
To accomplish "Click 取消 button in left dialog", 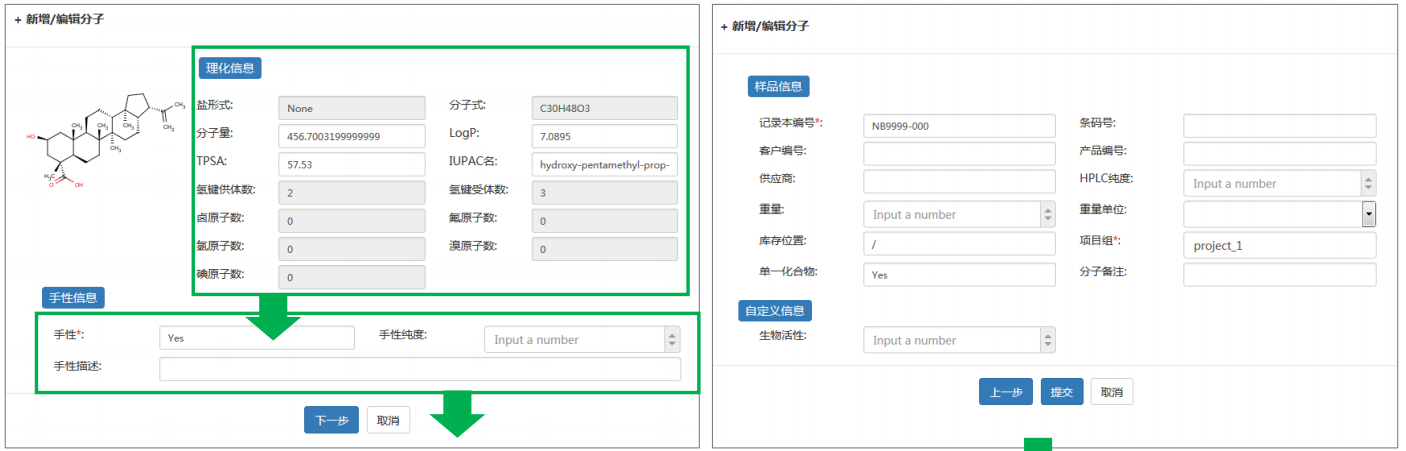I will [x=389, y=420].
